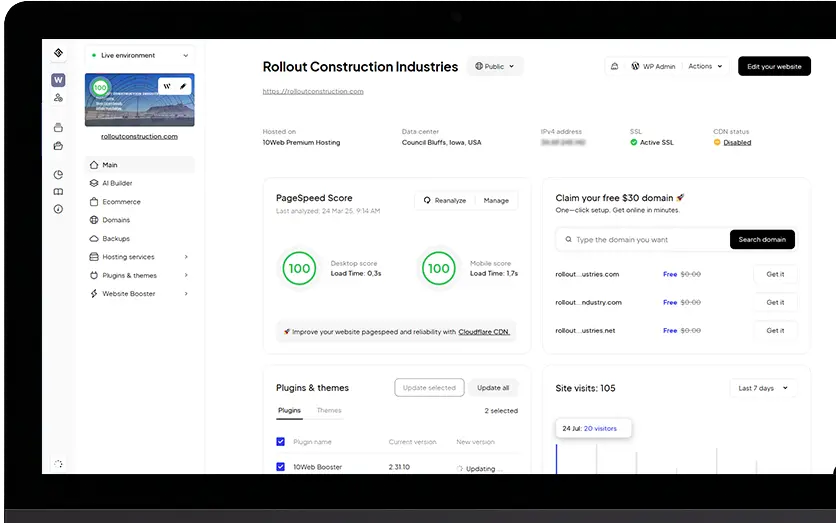Select Main in sidebar menu
836x523 pixels.
[140, 165]
